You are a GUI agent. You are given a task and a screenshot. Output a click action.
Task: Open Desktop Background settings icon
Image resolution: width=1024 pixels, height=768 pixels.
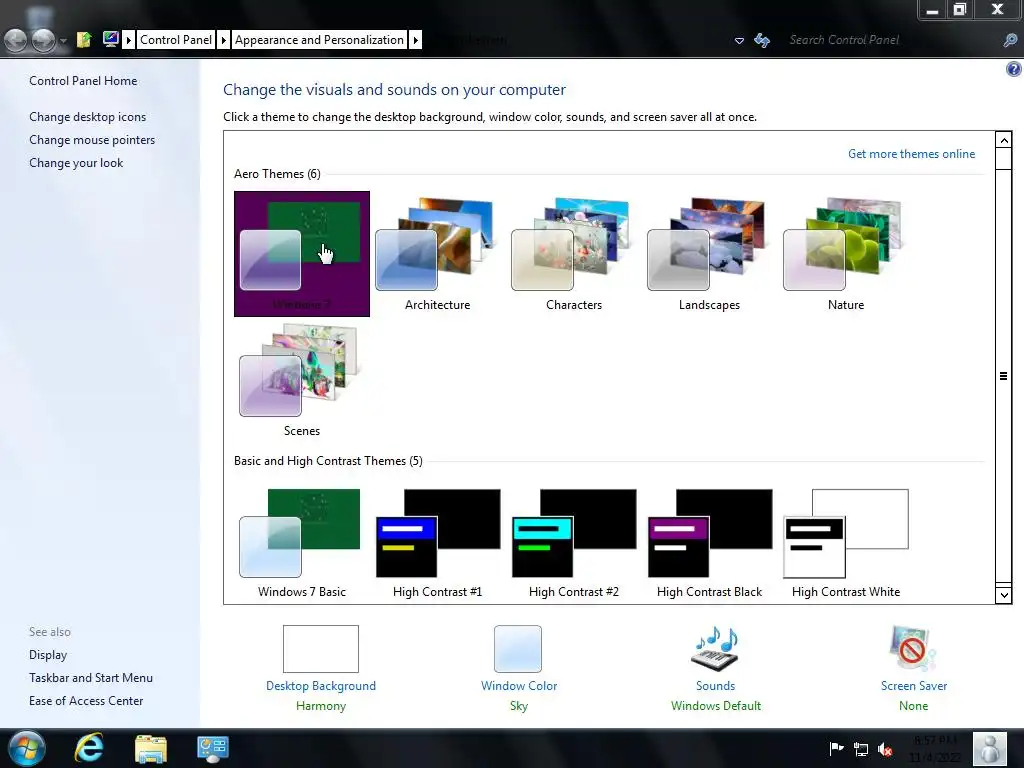(x=321, y=648)
